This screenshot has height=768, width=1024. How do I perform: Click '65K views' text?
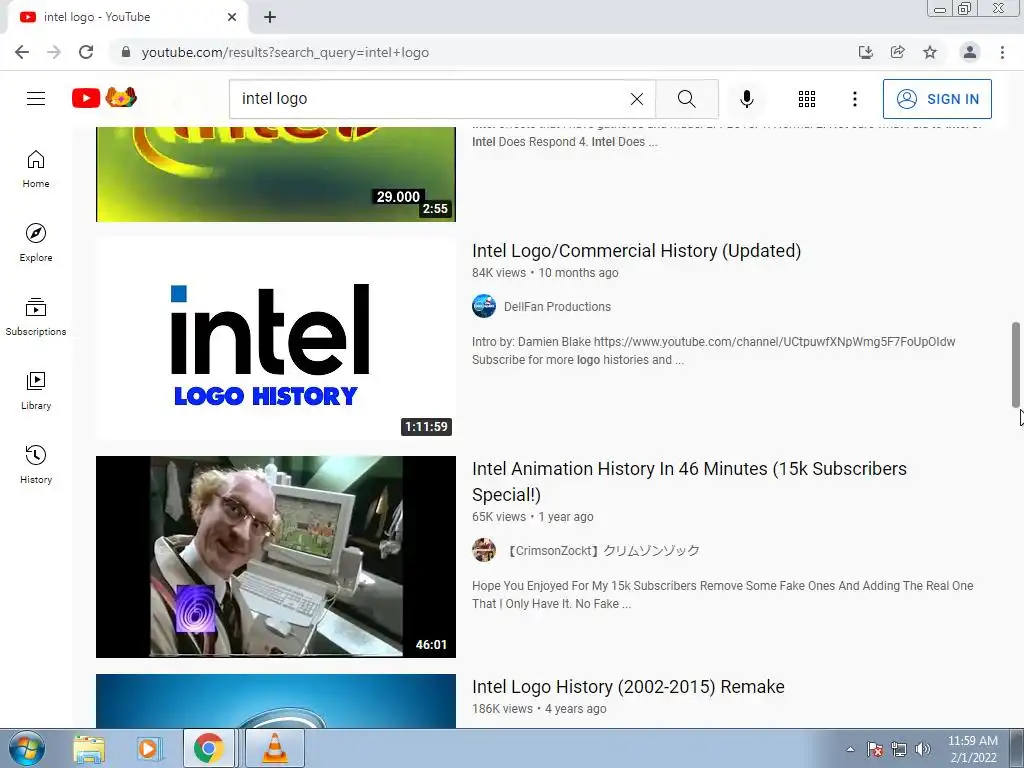click(x=499, y=517)
